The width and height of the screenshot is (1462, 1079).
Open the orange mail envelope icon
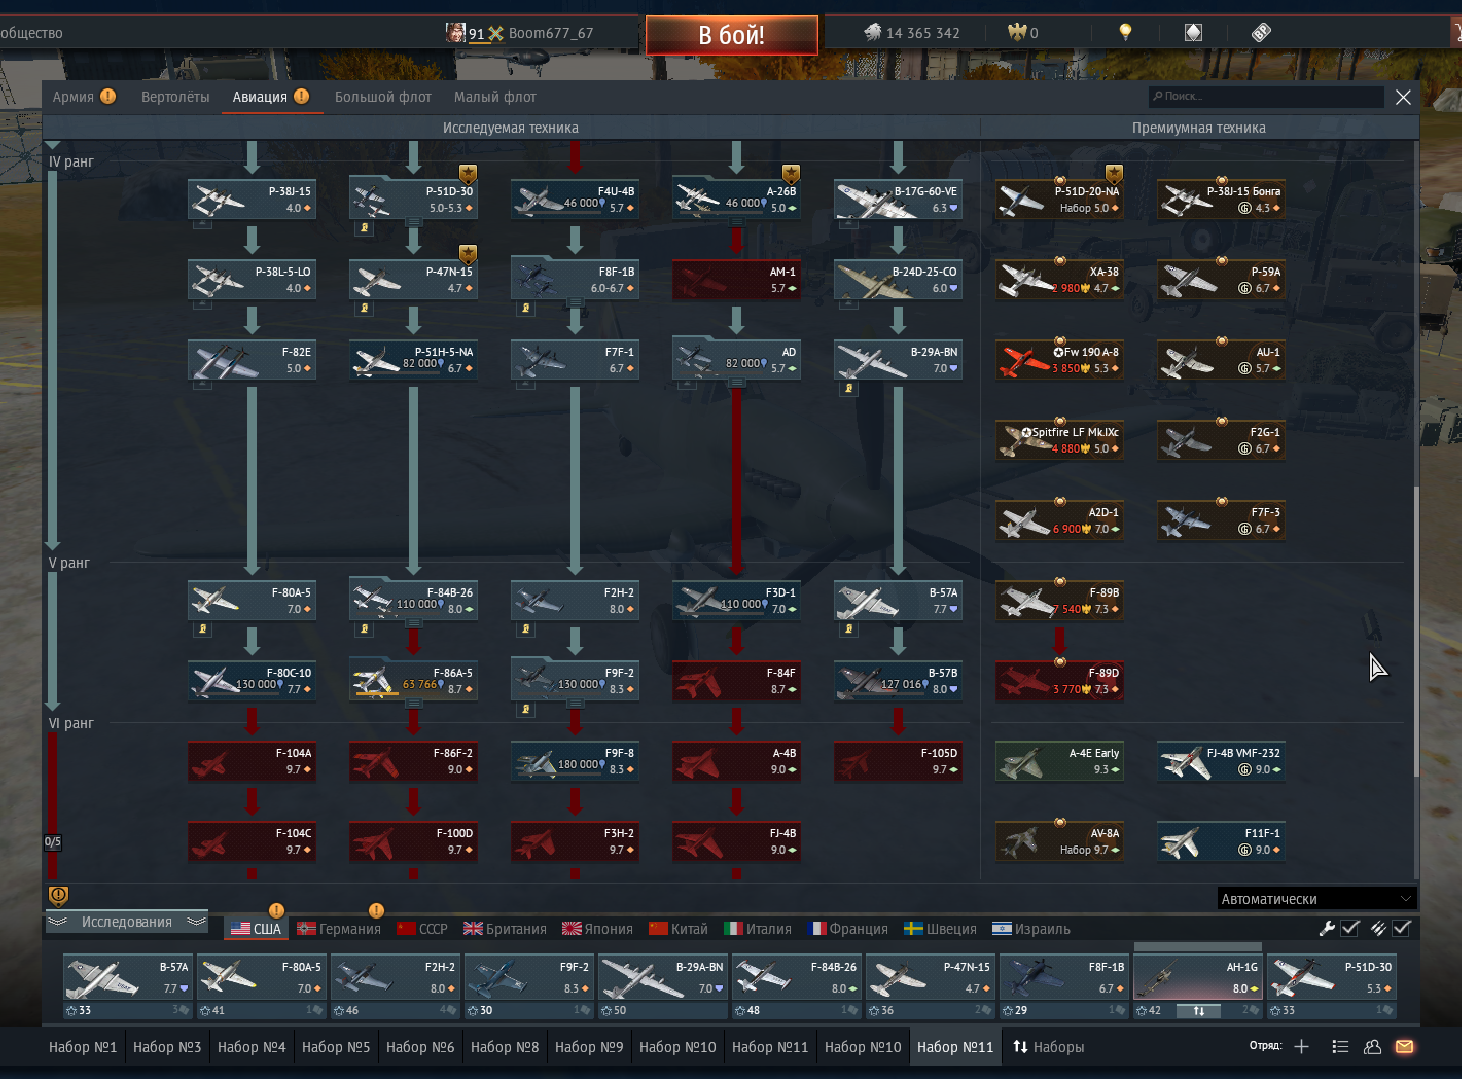click(1404, 1046)
